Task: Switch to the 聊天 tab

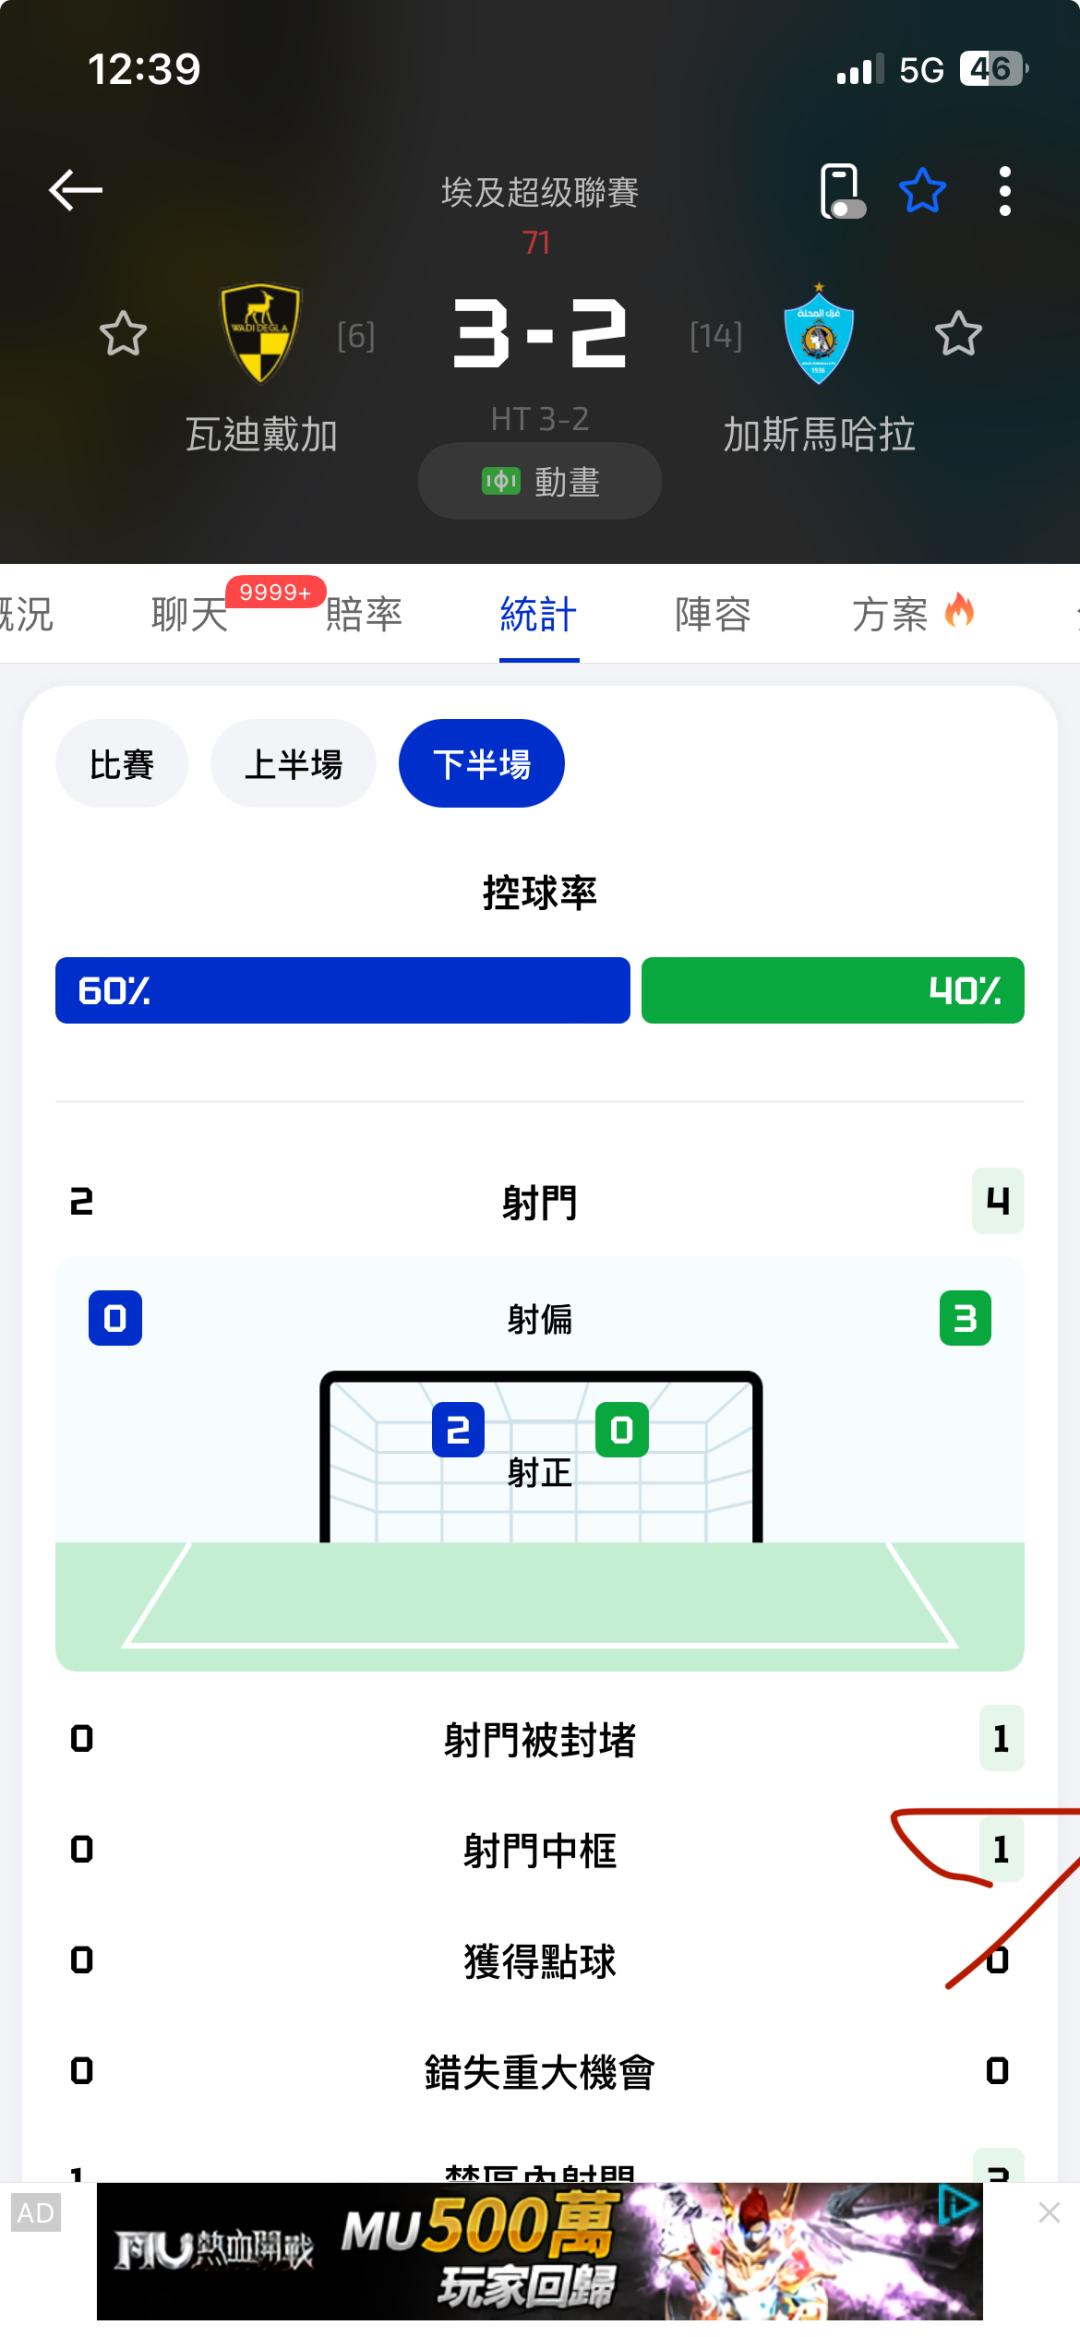Action: [190, 614]
